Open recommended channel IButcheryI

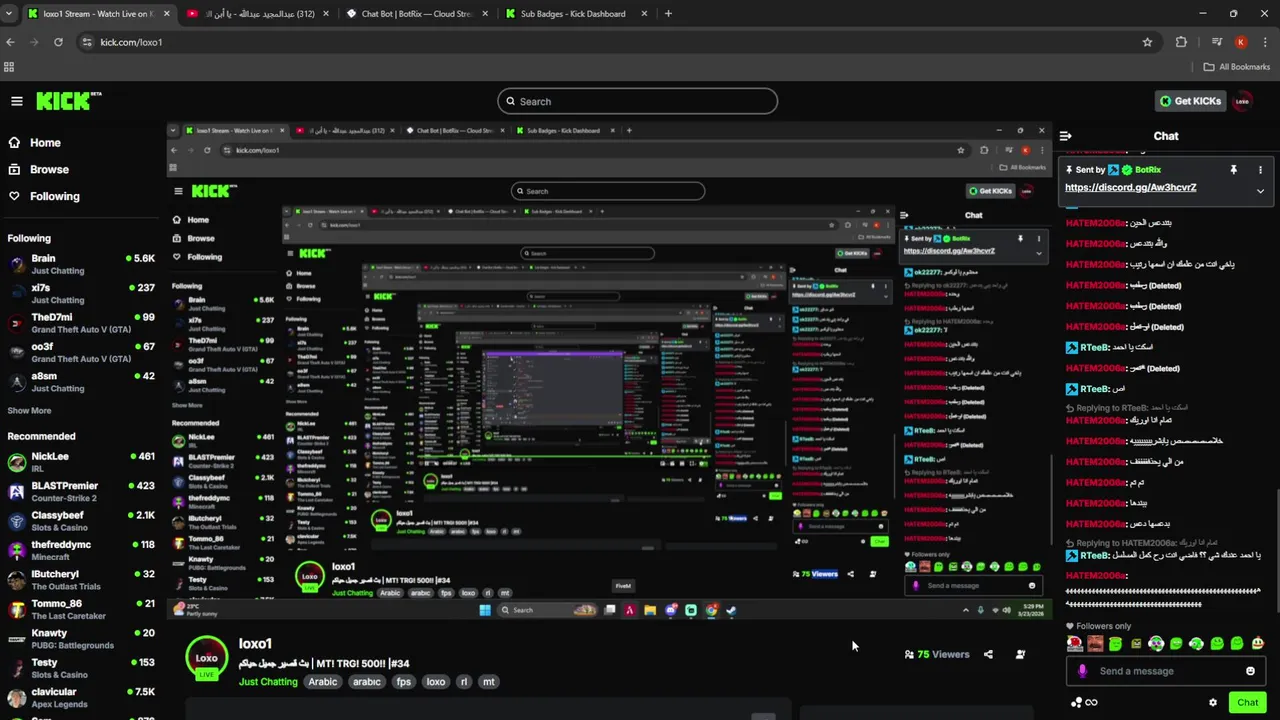pyautogui.click(x=80, y=580)
